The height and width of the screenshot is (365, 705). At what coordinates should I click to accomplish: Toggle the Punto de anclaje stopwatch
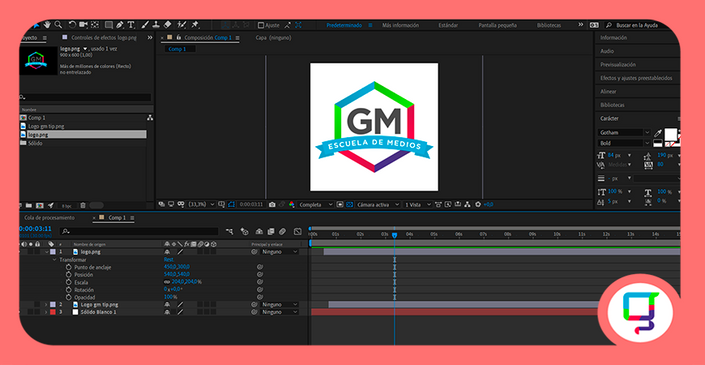(x=68, y=267)
